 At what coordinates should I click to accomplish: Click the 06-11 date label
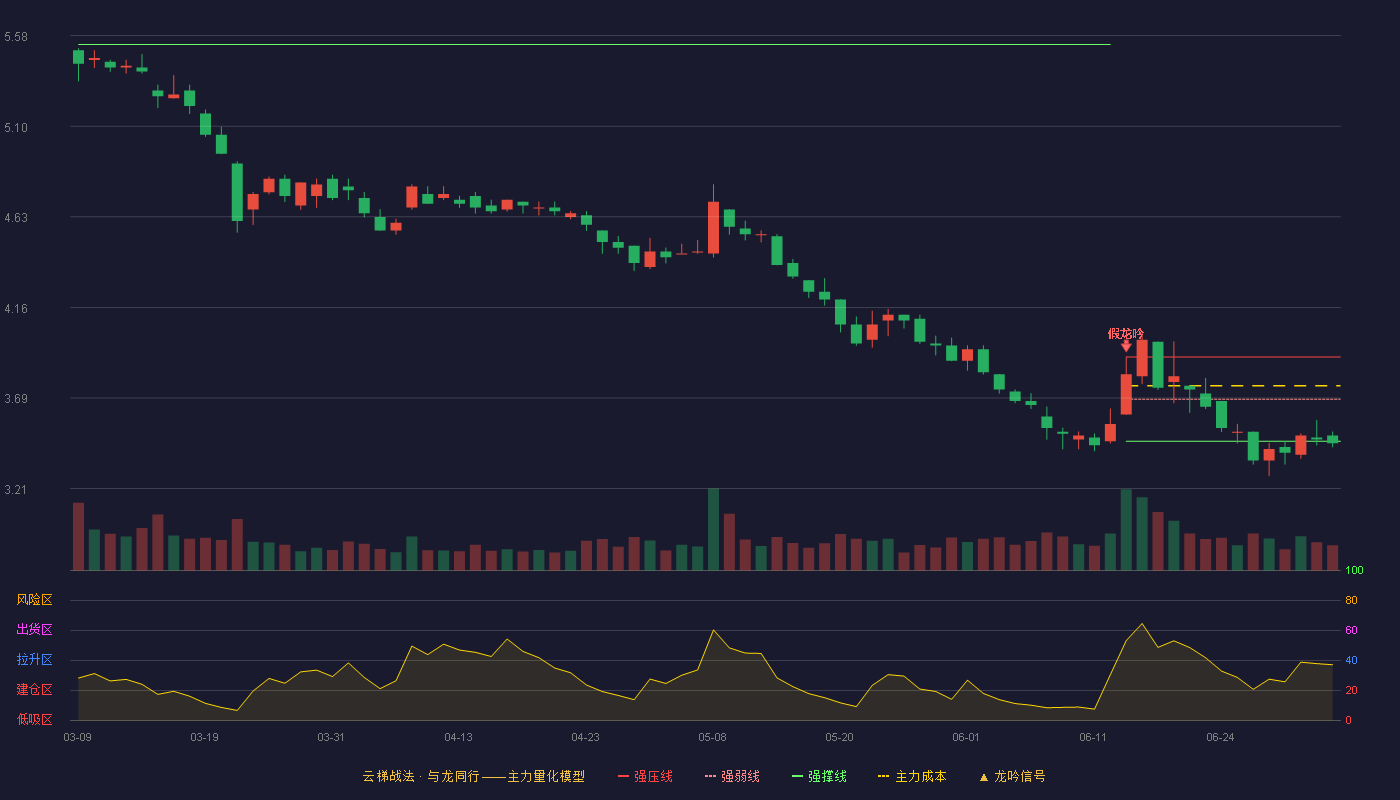click(1093, 737)
